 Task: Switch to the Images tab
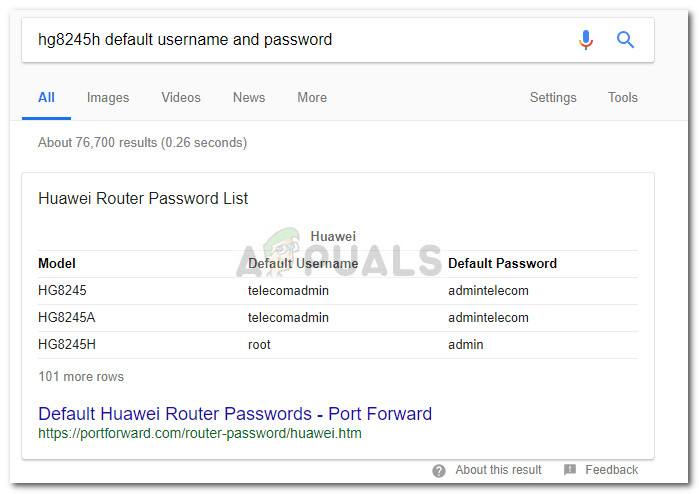coord(108,98)
